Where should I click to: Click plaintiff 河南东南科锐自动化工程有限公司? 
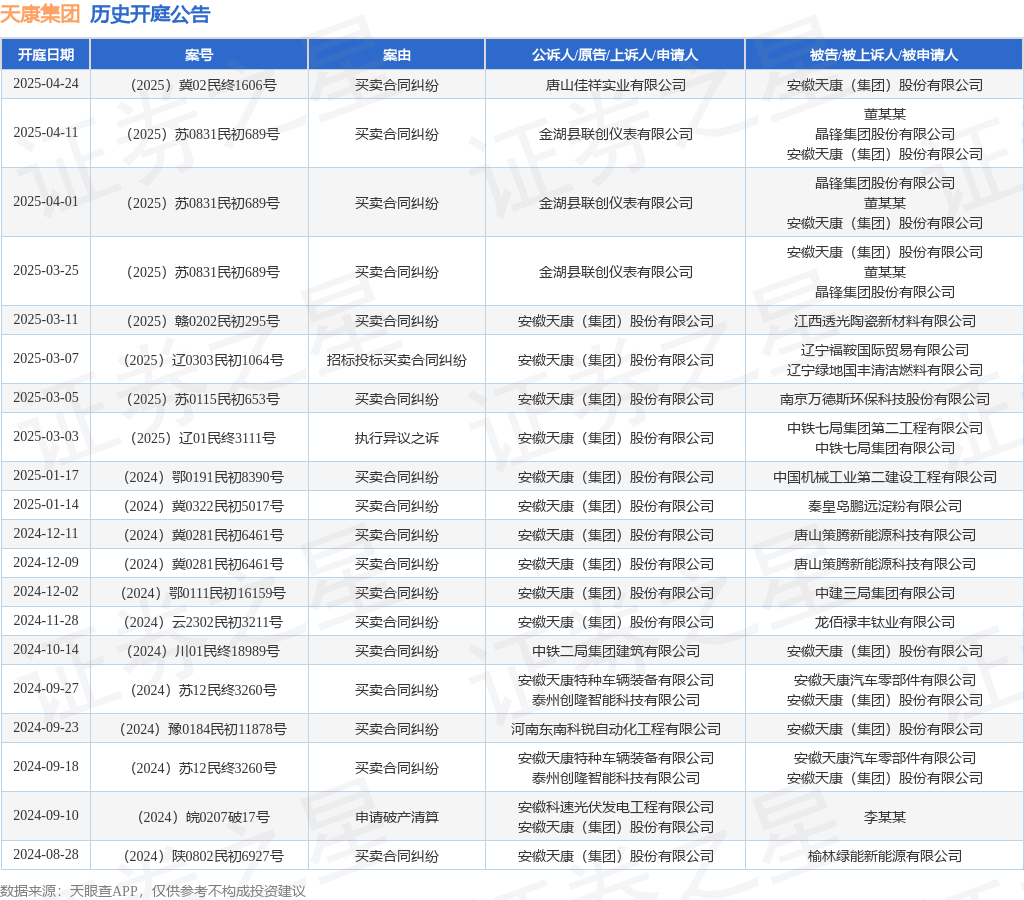[615, 729]
